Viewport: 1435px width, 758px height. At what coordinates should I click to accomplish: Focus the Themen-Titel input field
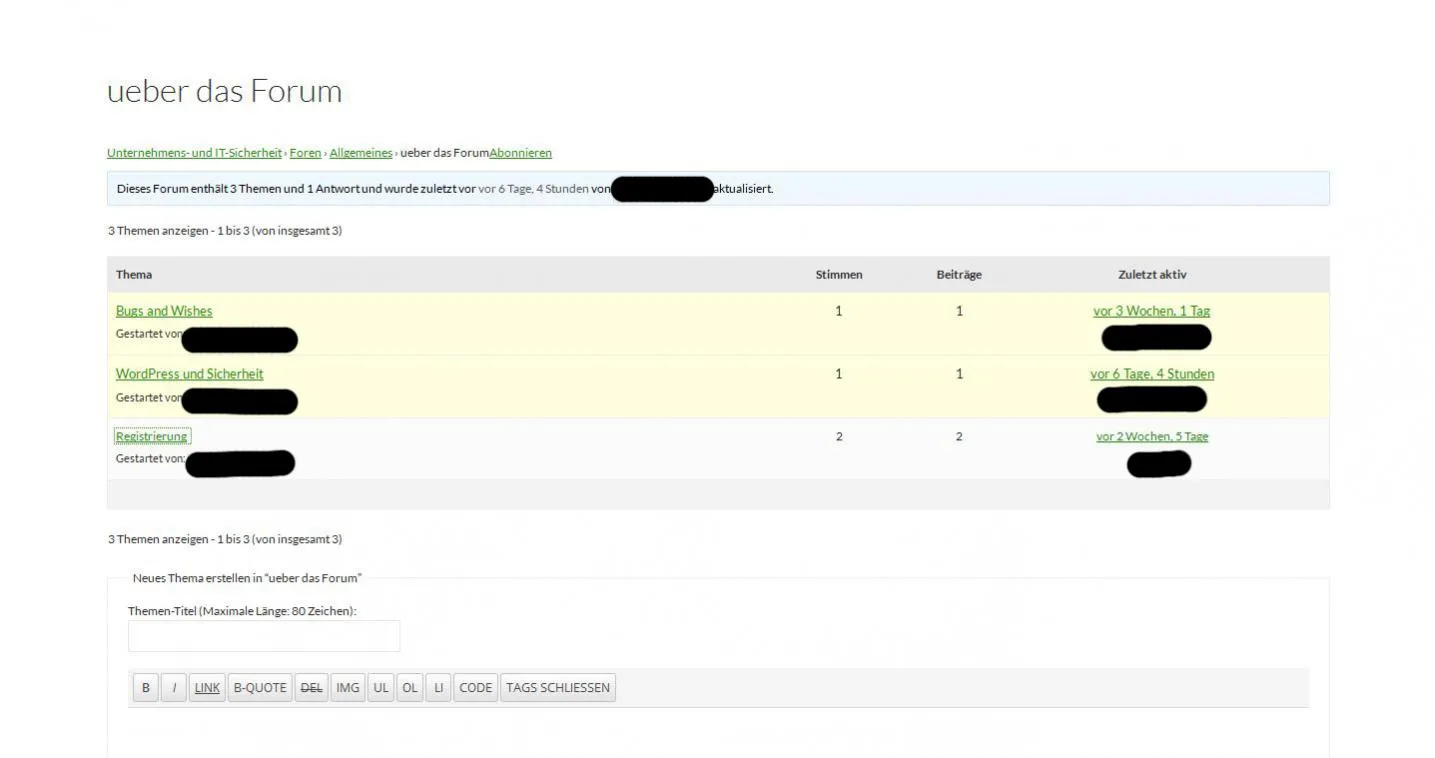[264, 636]
